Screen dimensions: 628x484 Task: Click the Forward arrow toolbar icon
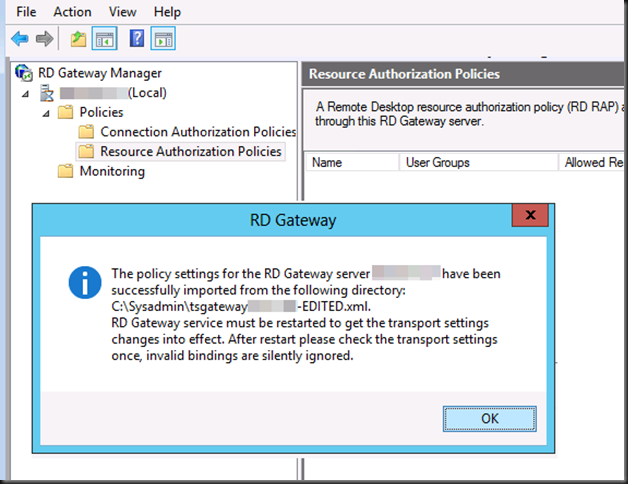(x=44, y=39)
